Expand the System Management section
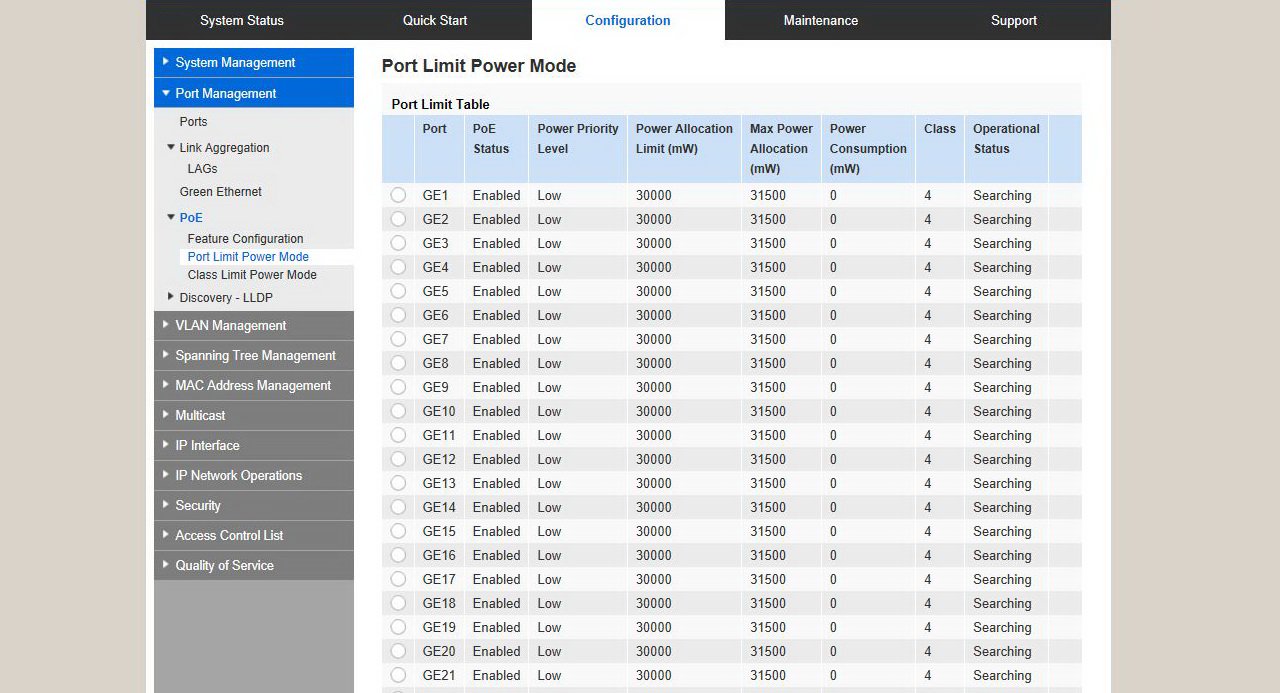This screenshot has width=1280, height=693. (235, 62)
